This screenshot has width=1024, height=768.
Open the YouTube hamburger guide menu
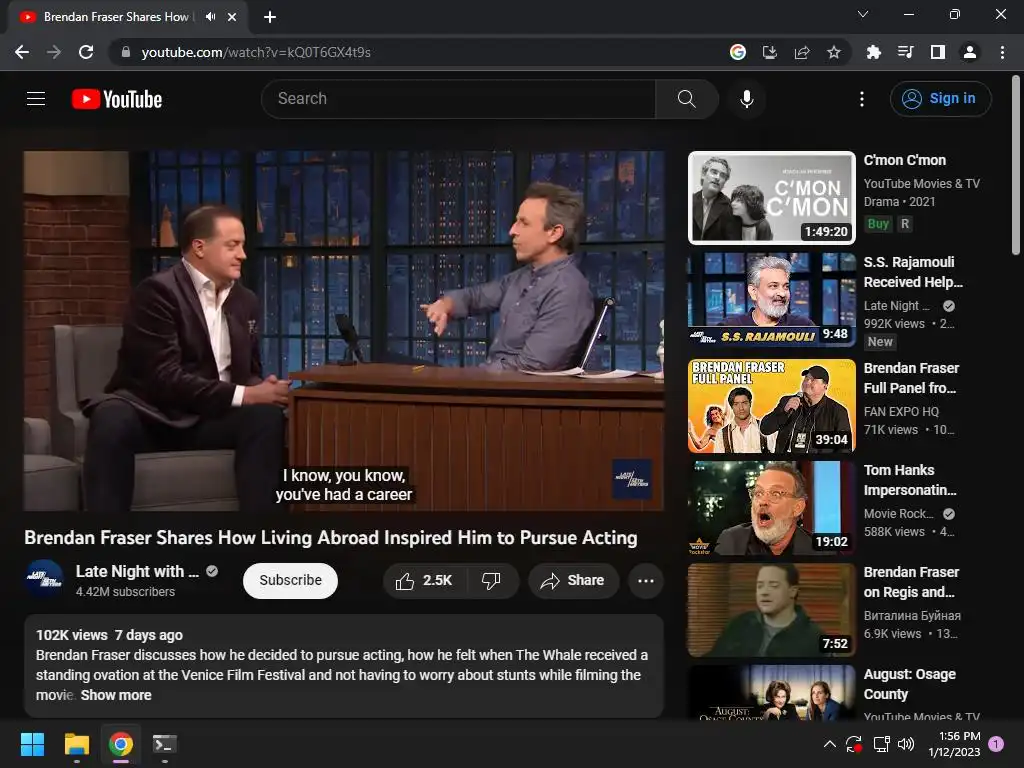(x=36, y=99)
